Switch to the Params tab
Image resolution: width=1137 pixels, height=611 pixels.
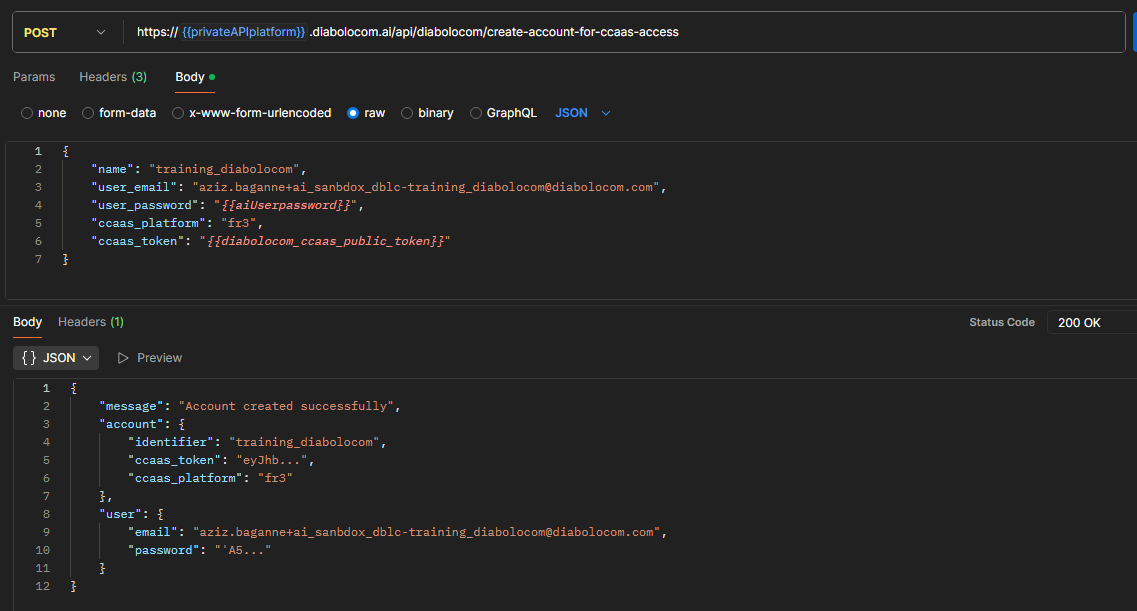(x=34, y=77)
